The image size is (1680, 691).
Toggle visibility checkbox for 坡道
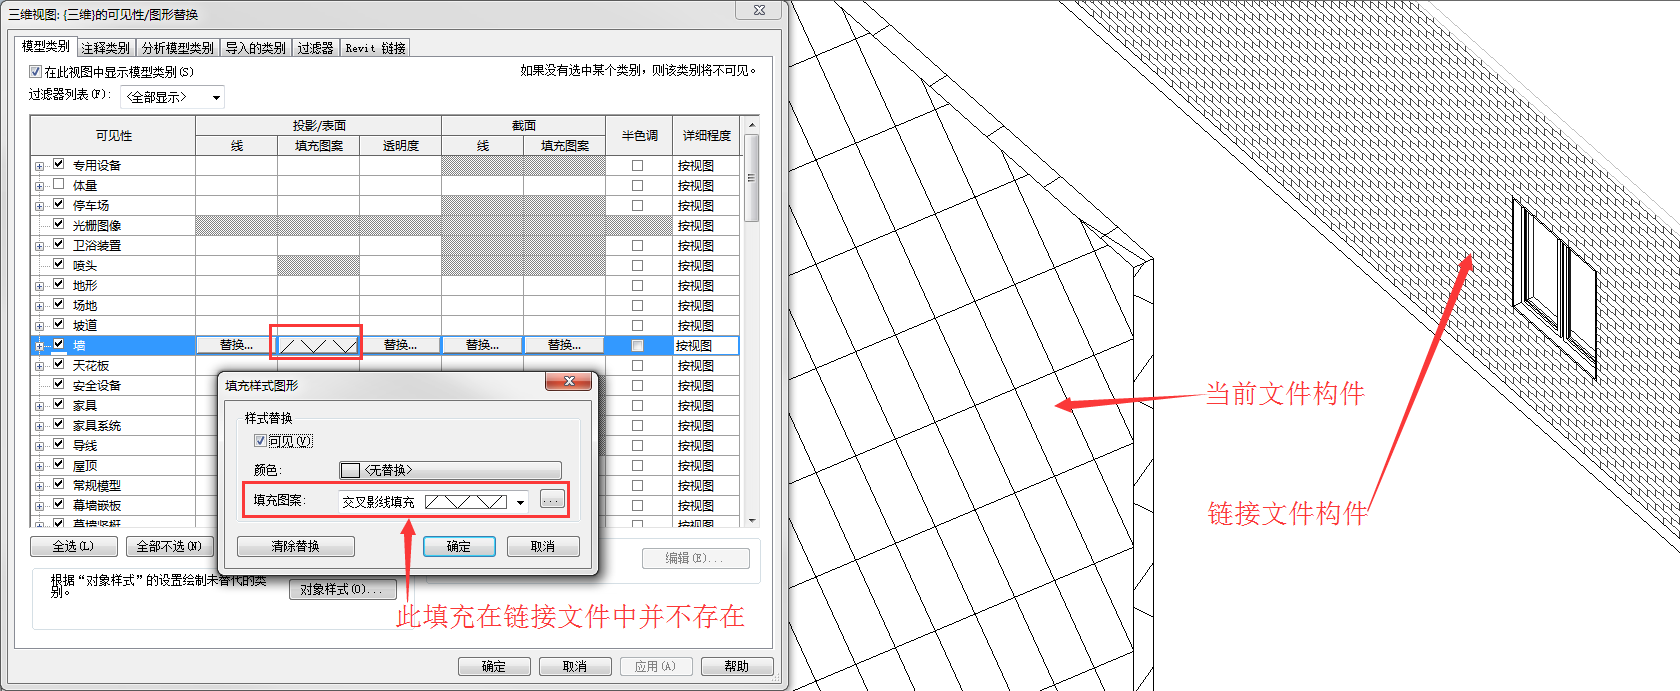59,324
